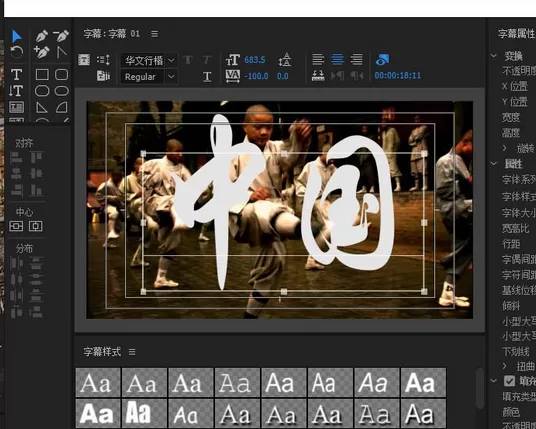Viewport: 536px width, 429px height.
Task: Collapse the 变换 section
Action: point(494,55)
